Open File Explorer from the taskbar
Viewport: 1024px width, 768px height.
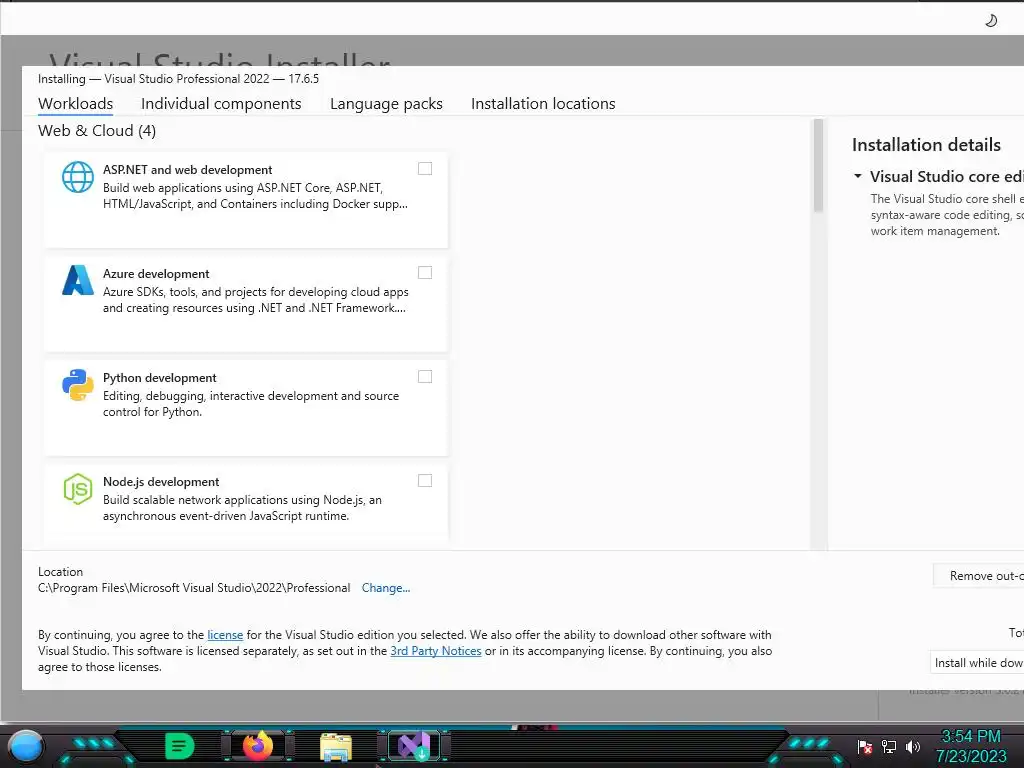click(x=336, y=747)
